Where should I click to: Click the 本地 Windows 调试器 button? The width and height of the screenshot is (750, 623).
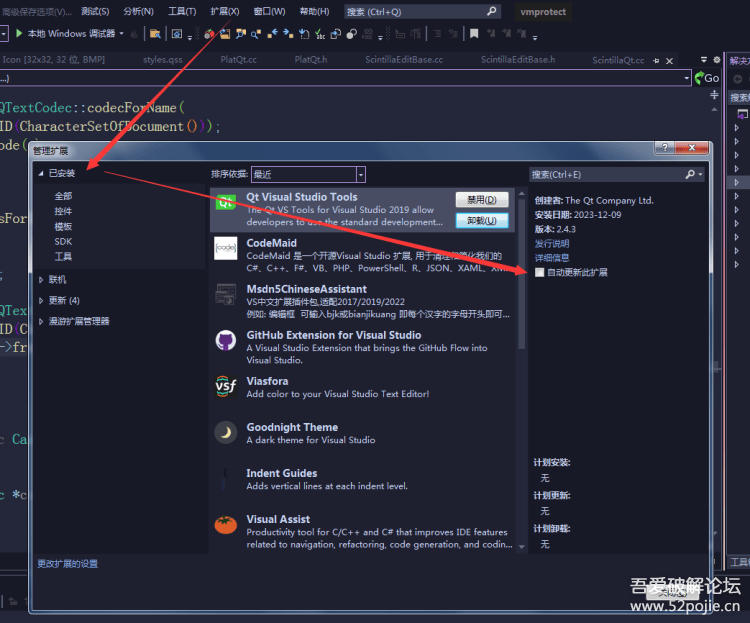(71, 33)
